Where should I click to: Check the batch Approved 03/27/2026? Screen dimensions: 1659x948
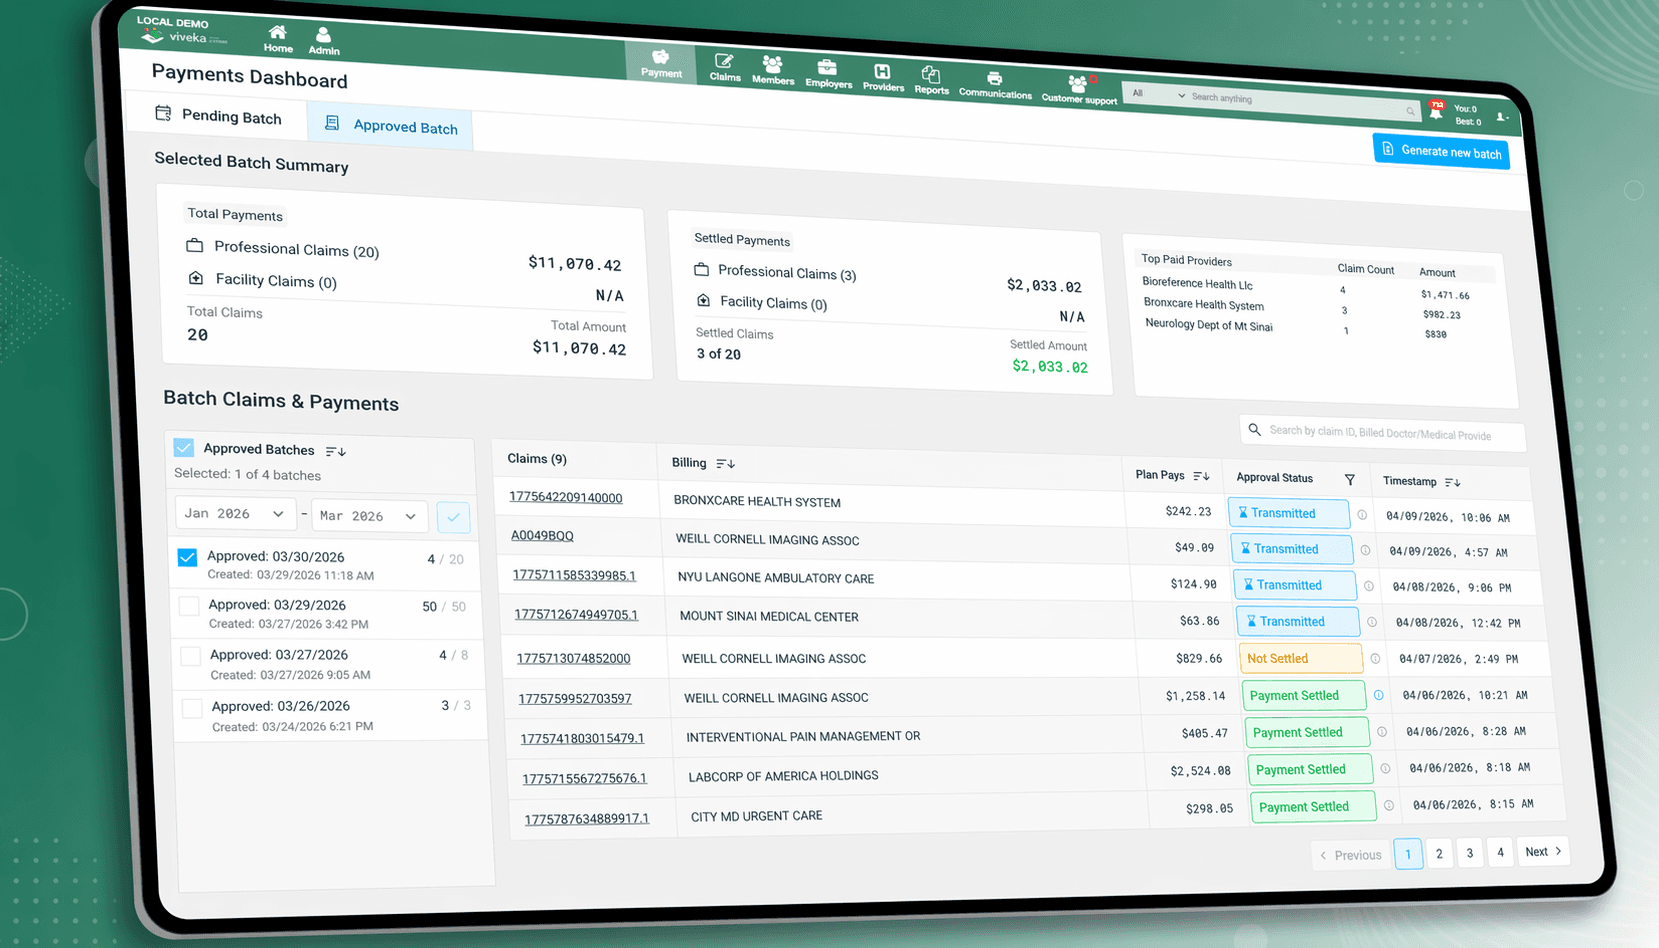(x=190, y=656)
